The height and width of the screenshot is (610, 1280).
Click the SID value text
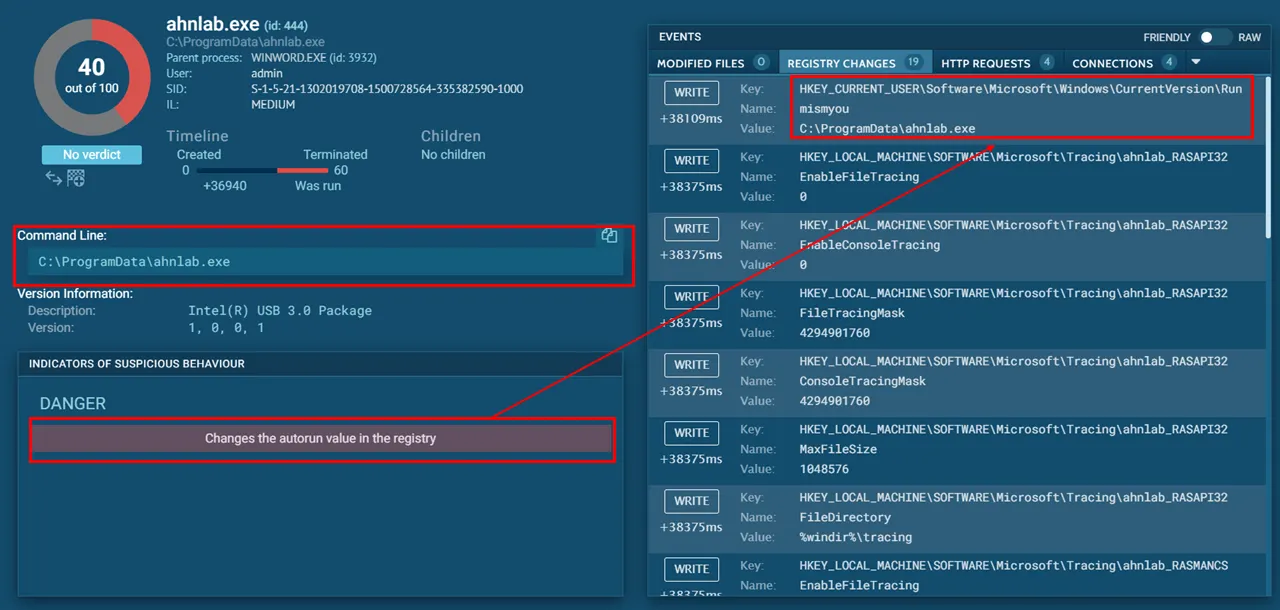[387, 89]
